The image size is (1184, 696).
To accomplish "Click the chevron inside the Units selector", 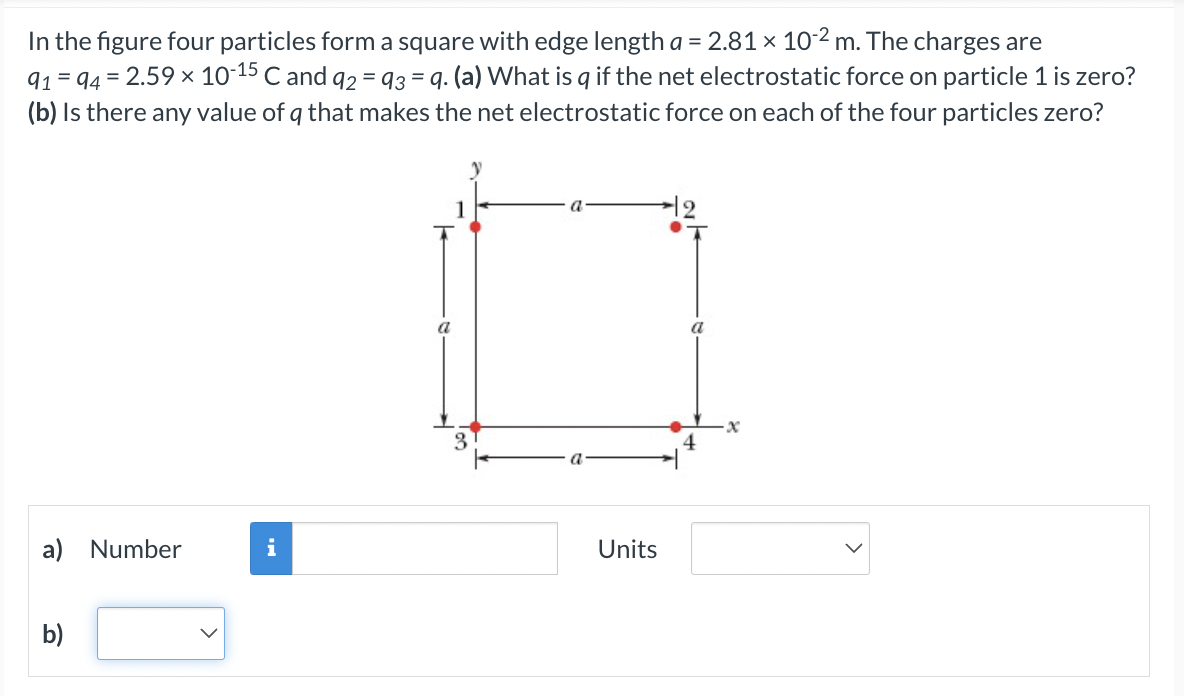I will point(852,548).
